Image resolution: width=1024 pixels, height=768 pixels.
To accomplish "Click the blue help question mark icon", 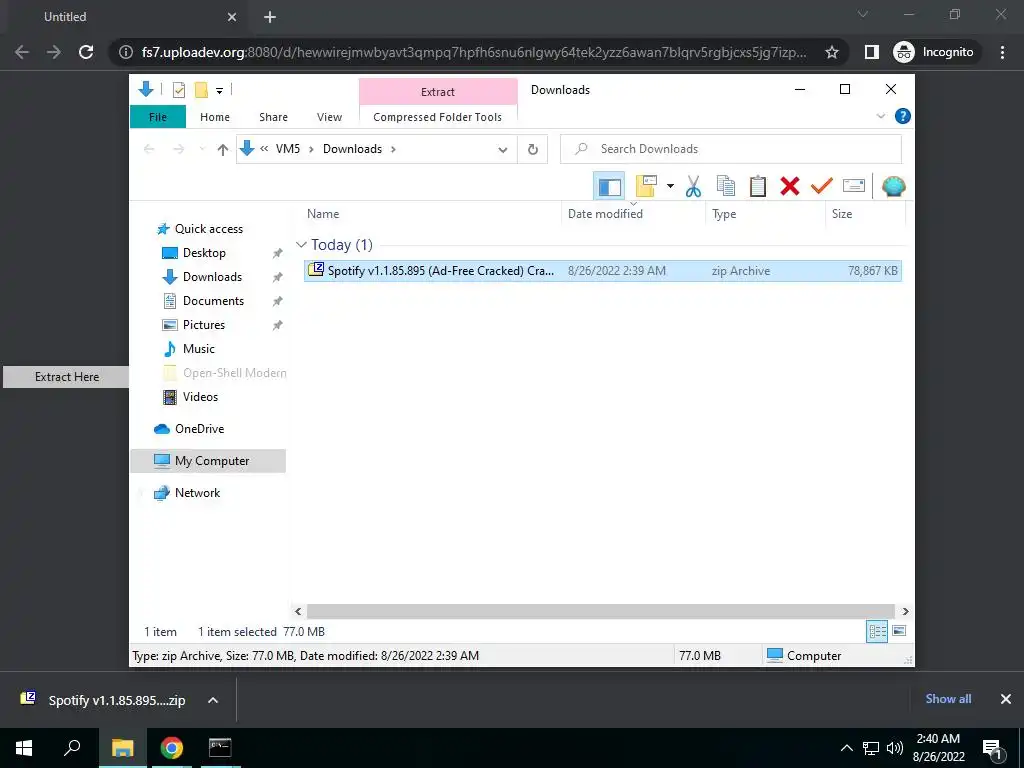I will tap(903, 116).
